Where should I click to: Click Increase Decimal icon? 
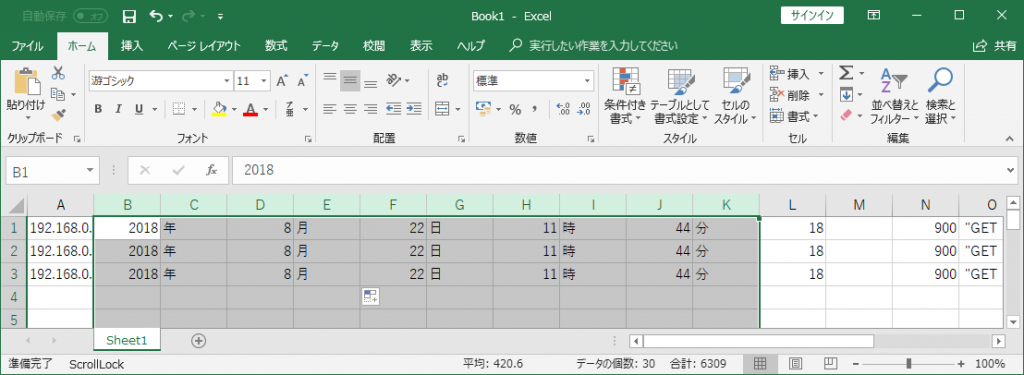coord(563,109)
